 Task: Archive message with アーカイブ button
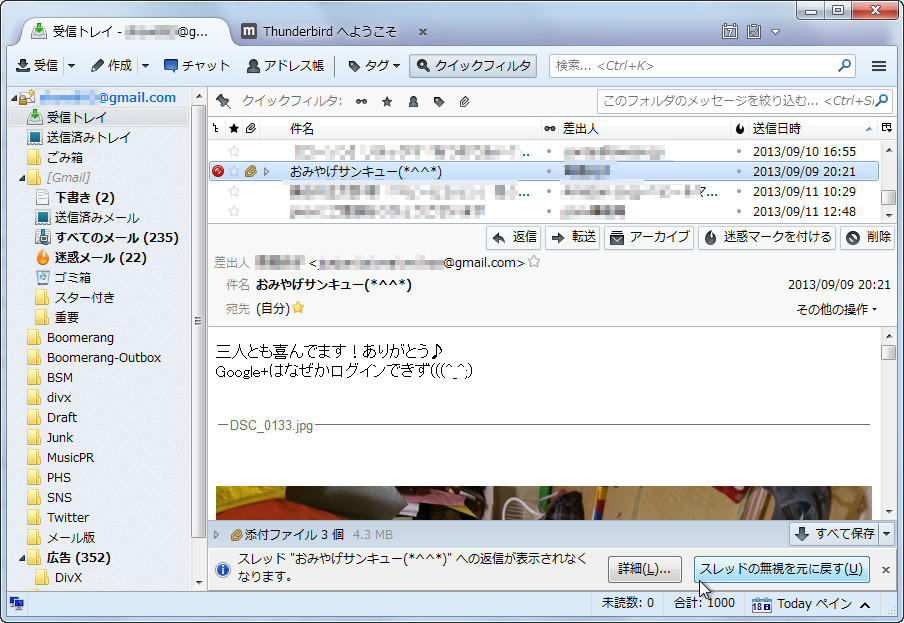pos(649,237)
